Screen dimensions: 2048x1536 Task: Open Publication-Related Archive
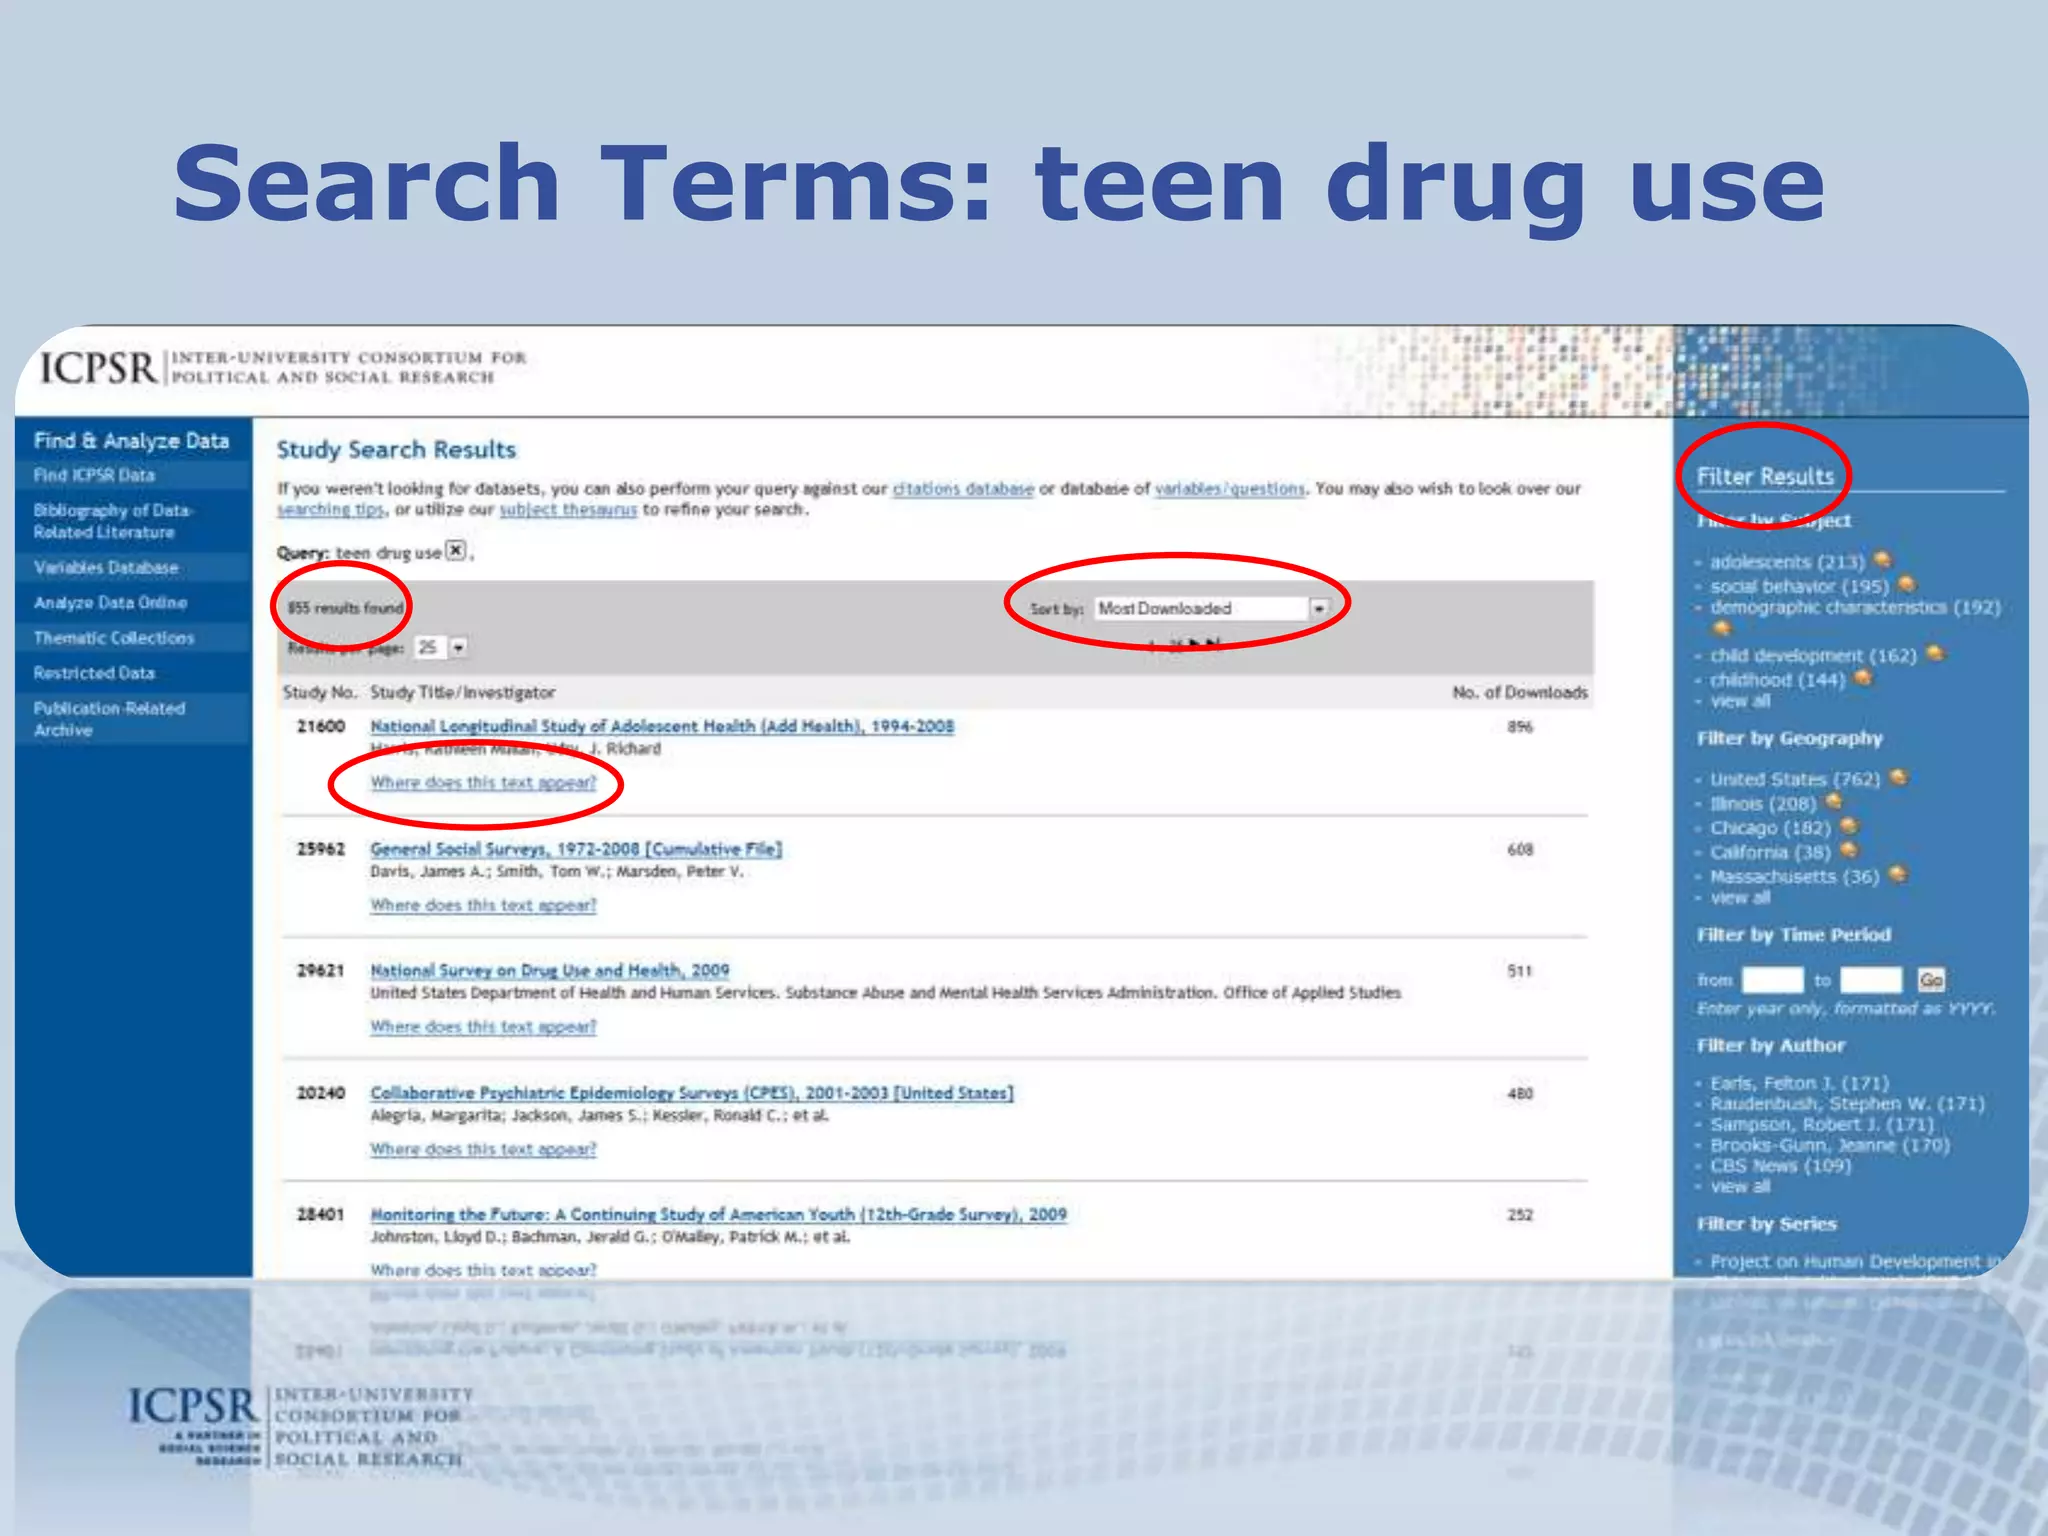coord(109,719)
